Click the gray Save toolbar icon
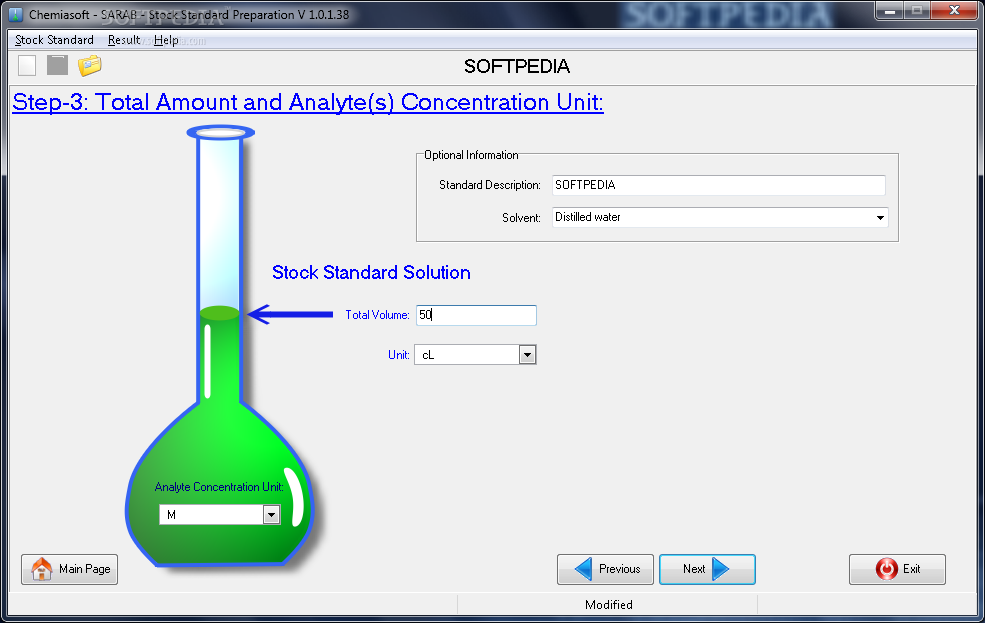The width and height of the screenshot is (985, 623). 57,65
